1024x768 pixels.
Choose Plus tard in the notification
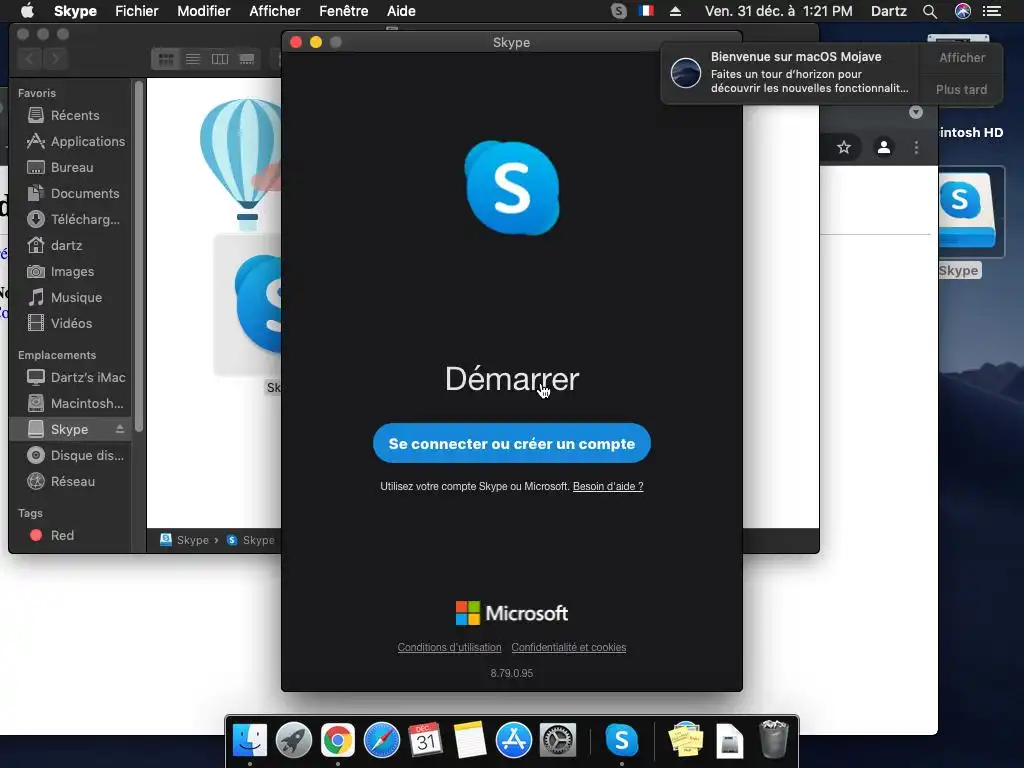coord(961,89)
